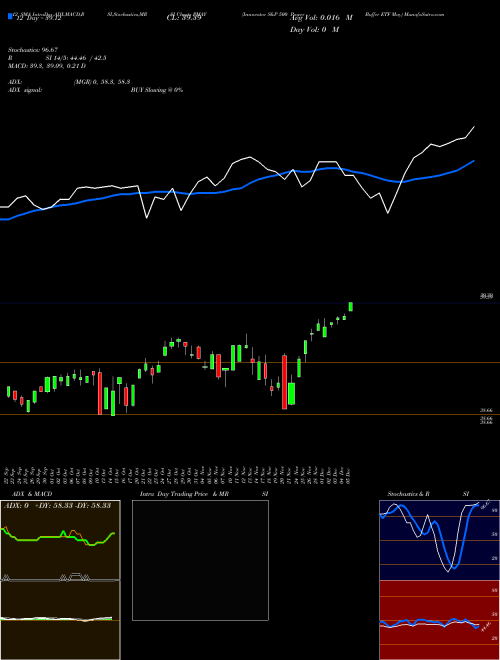Viewport: 500px width, 660px height.
Task: Click the Stochastics & R panel title
Action: [x=409, y=494]
